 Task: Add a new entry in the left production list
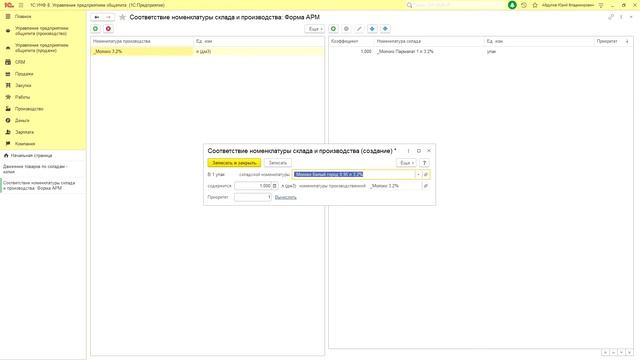click(x=96, y=29)
